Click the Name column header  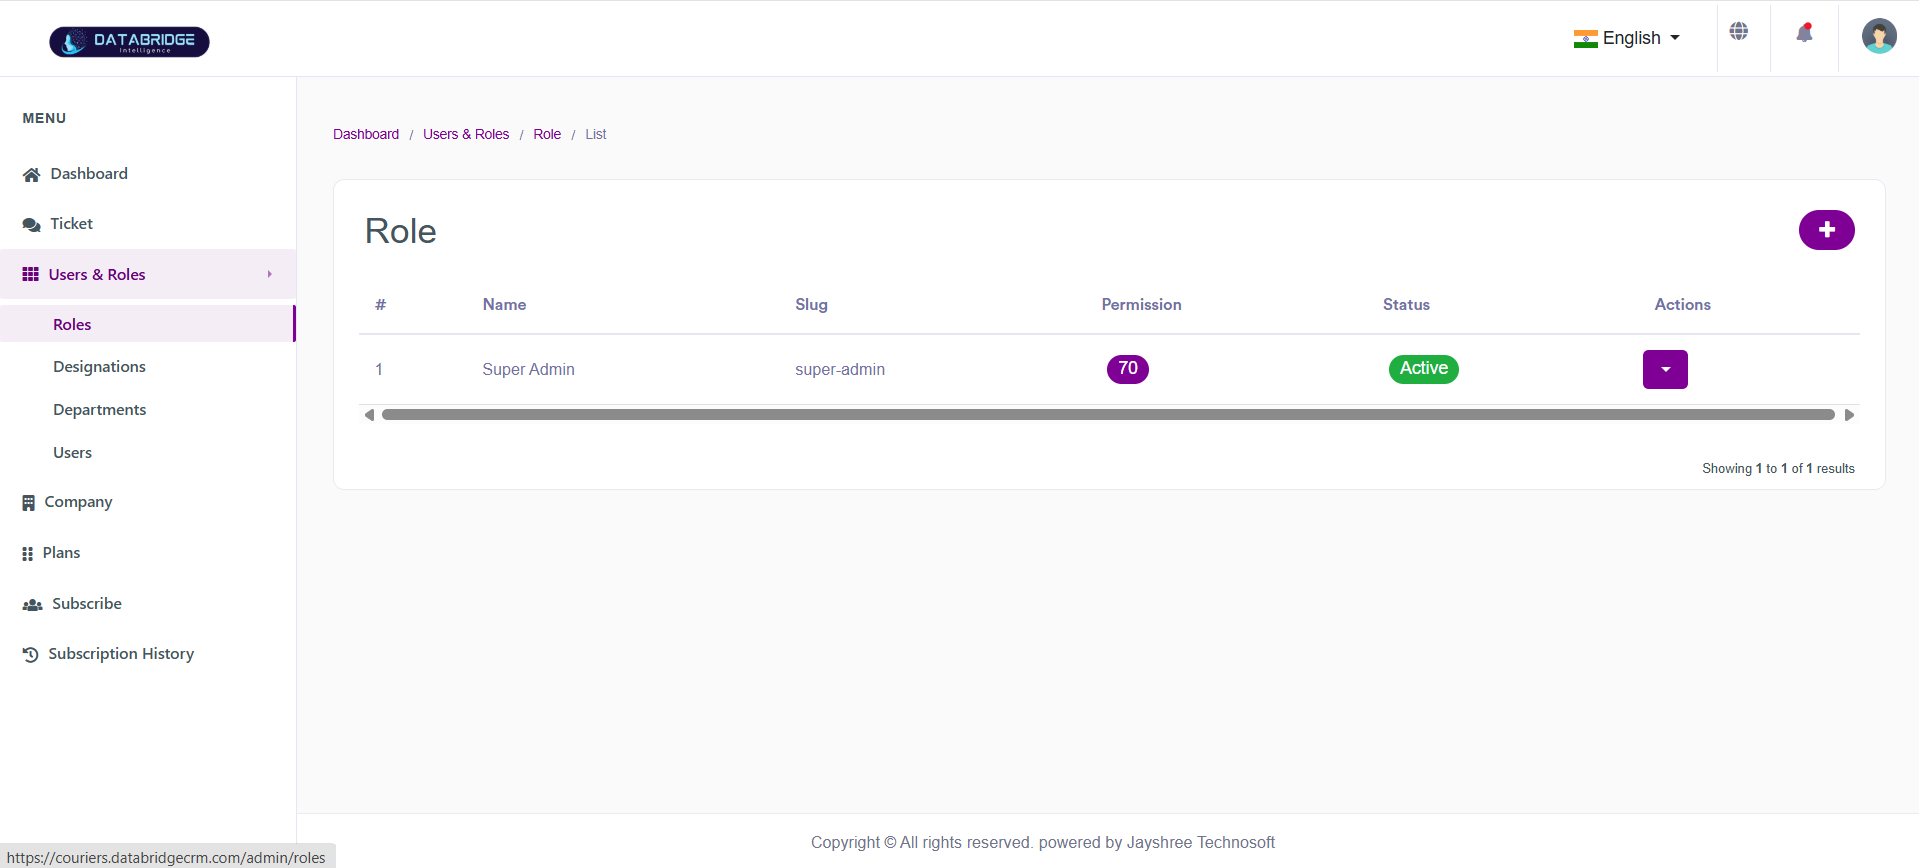tap(504, 305)
